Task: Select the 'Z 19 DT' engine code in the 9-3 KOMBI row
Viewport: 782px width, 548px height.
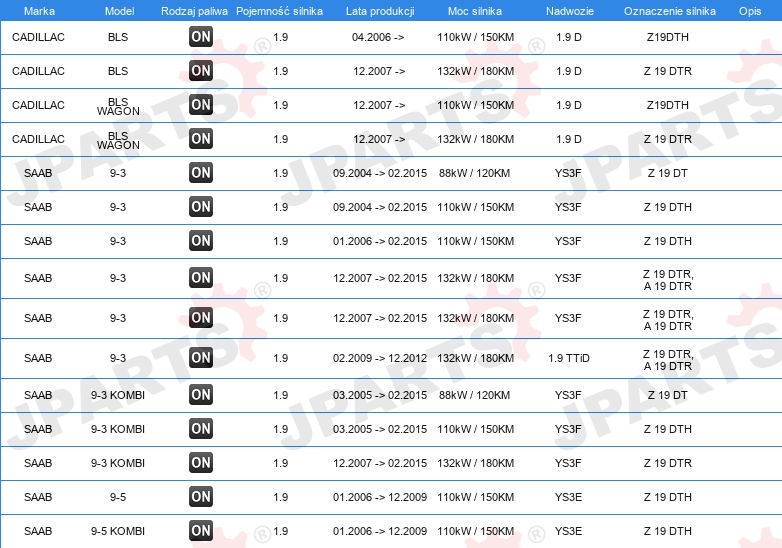Action: tap(668, 395)
